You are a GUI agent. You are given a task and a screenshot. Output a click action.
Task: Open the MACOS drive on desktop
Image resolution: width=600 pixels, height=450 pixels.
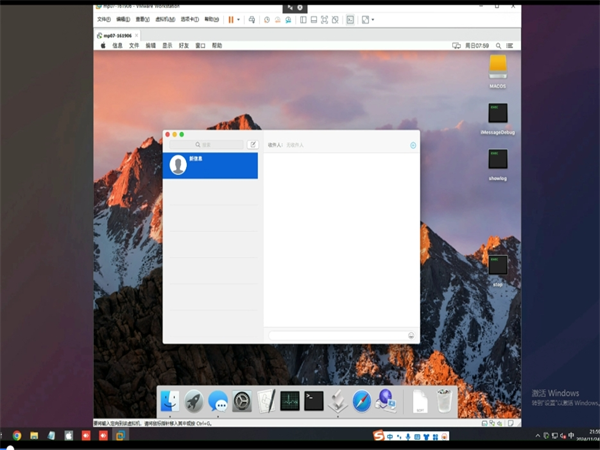pos(497,68)
